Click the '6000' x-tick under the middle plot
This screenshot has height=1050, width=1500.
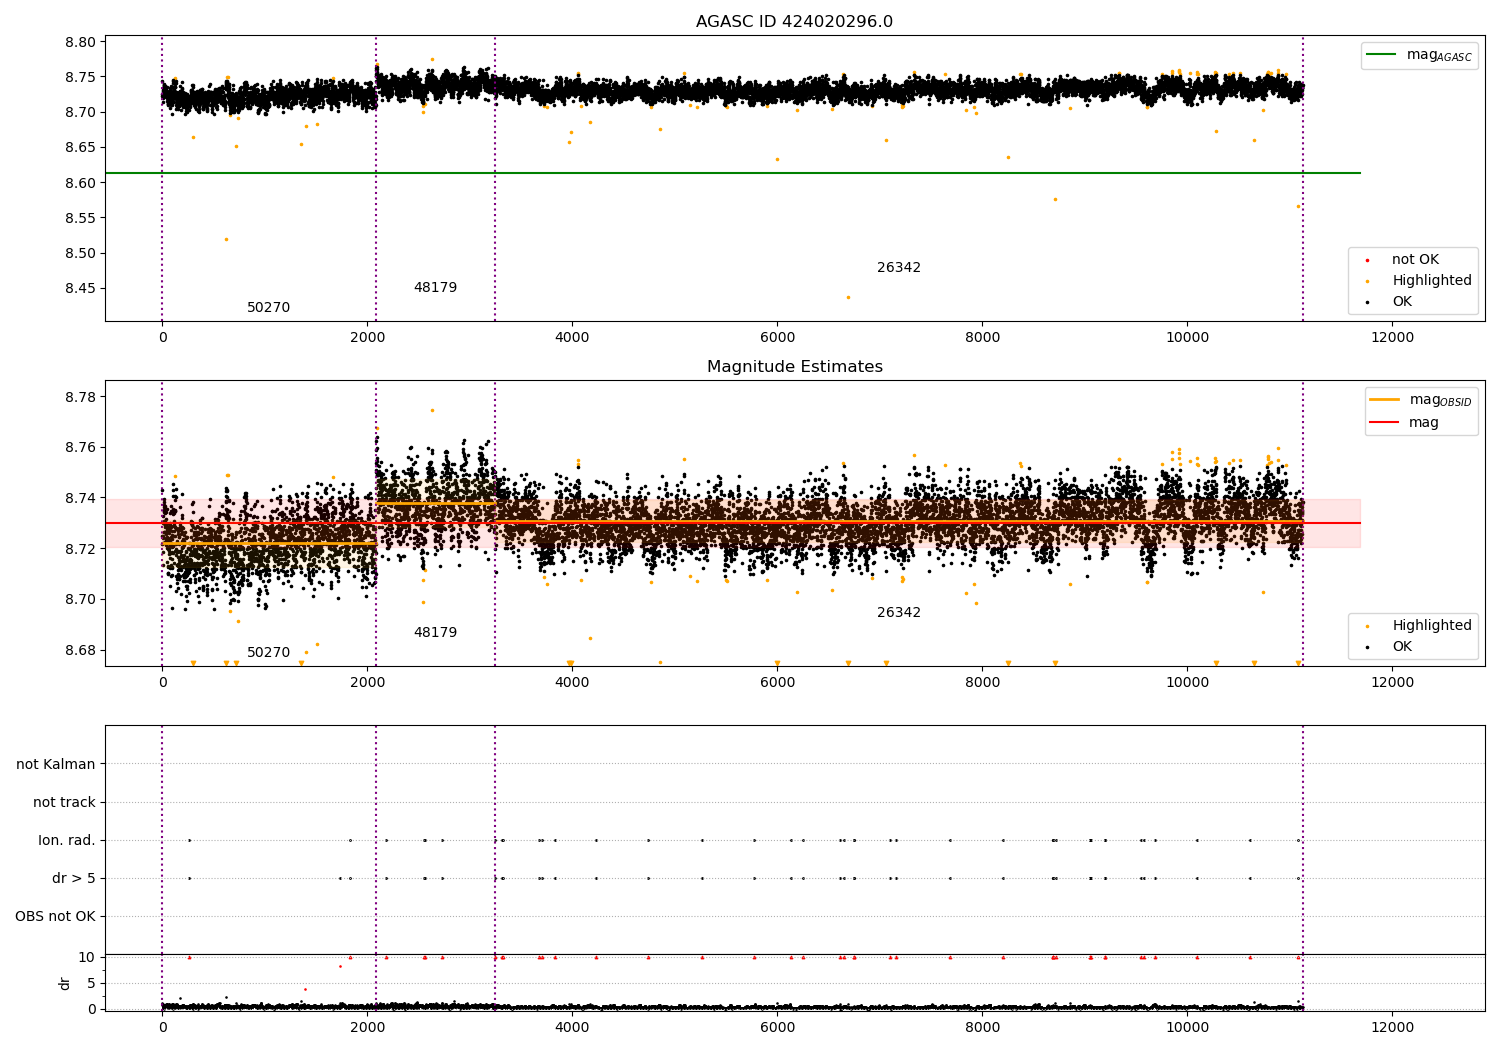777,683
